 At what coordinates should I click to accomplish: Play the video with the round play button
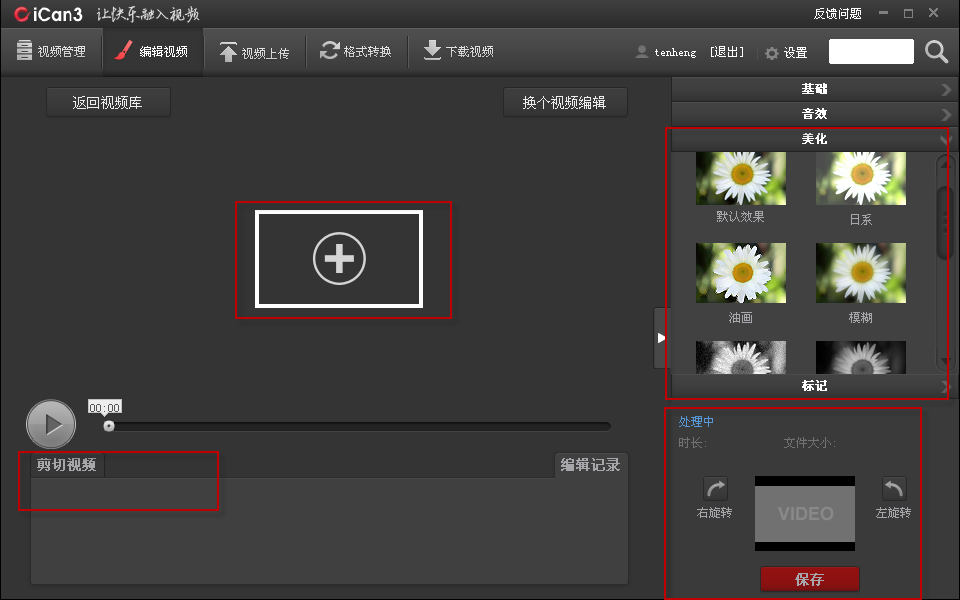51,424
